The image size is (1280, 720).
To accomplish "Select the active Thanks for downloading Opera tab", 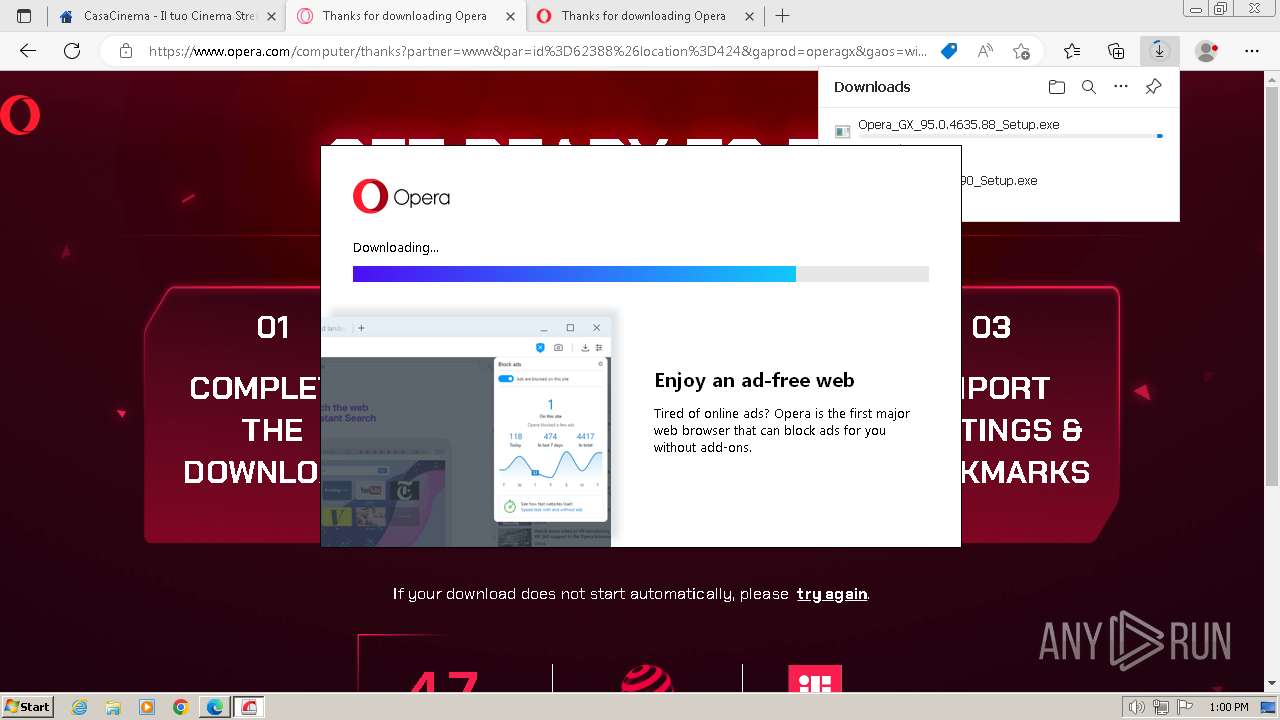I will pos(405,16).
